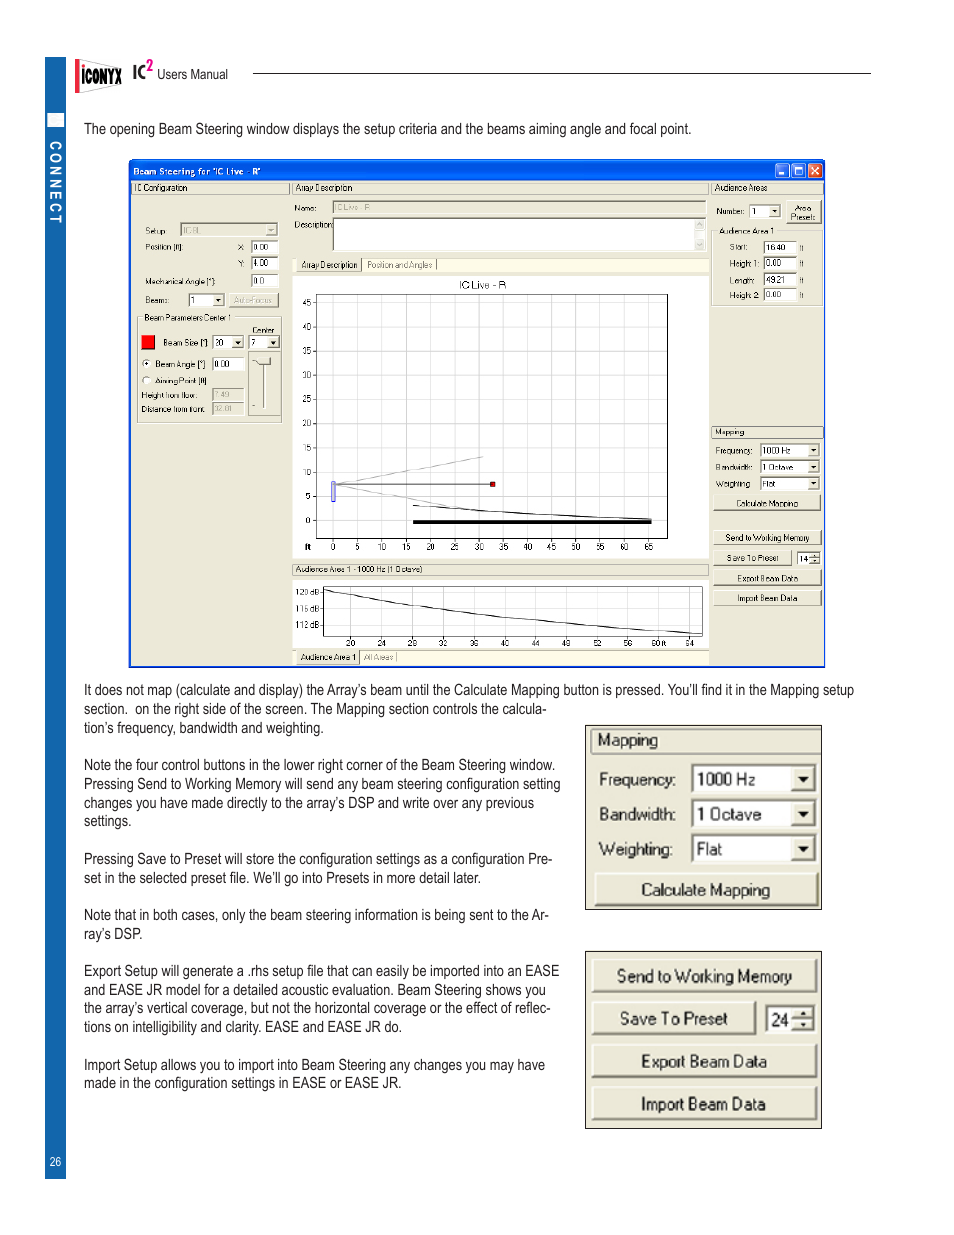Click the ICONYX logo in the page header

click(x=100, y=75)
